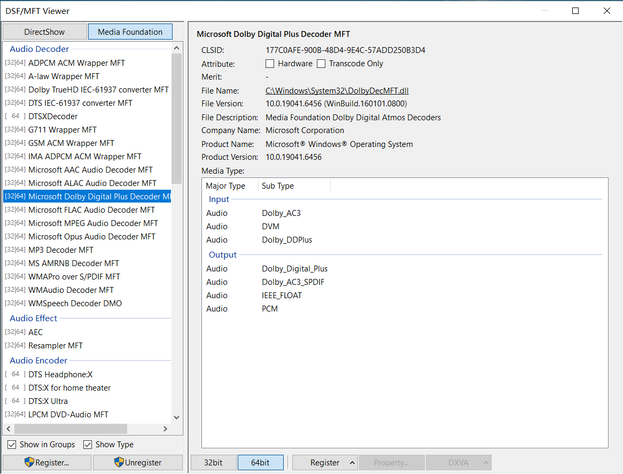Collapse the Audio Decoder group header
623x474 pixels.
pyautogui.click(x=39, y=49)
